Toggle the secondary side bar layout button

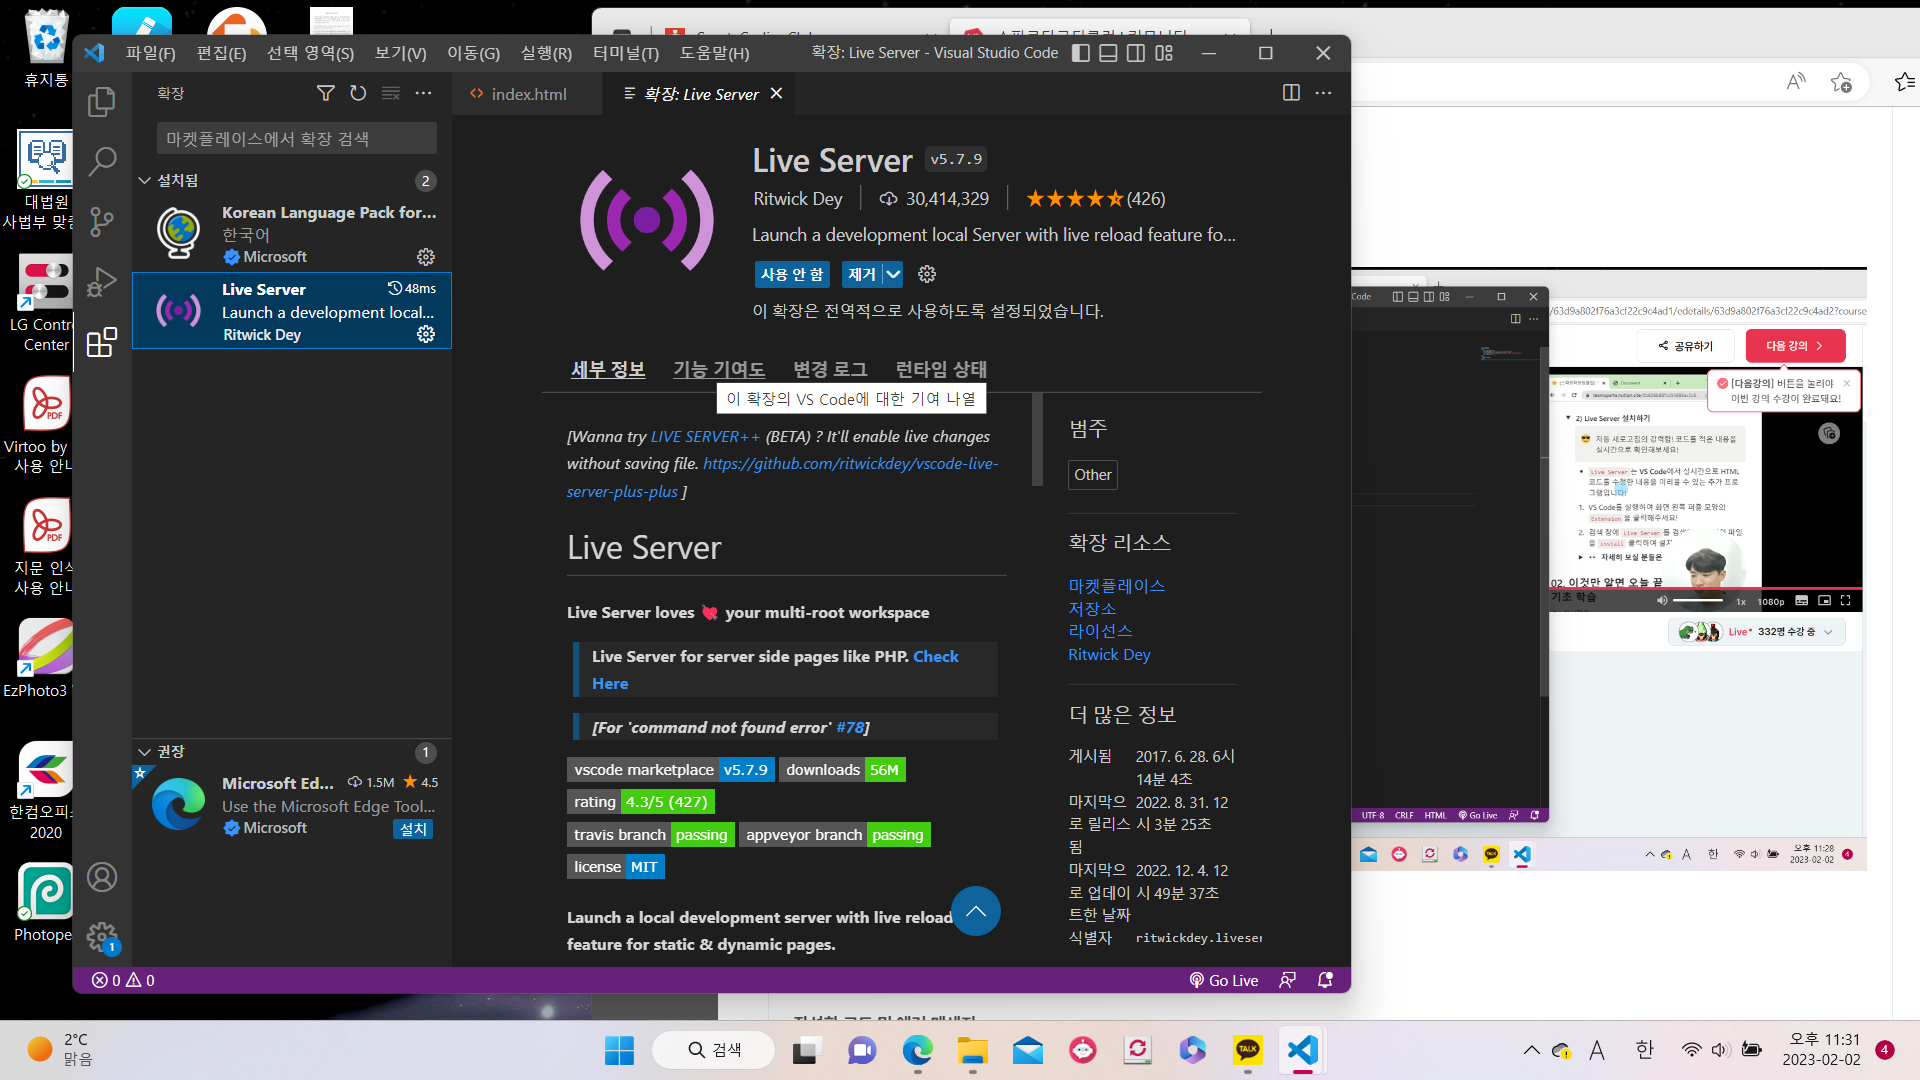(1136, 53)
